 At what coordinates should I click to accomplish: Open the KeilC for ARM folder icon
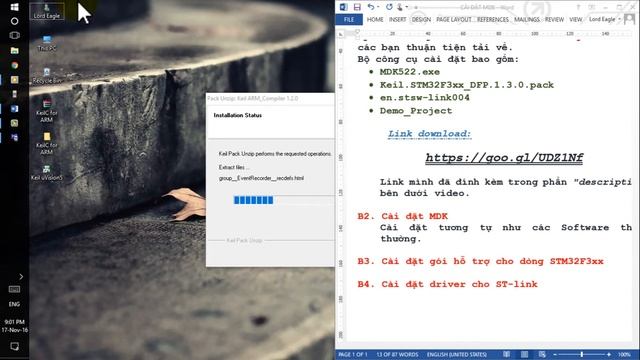pos(47,143)
